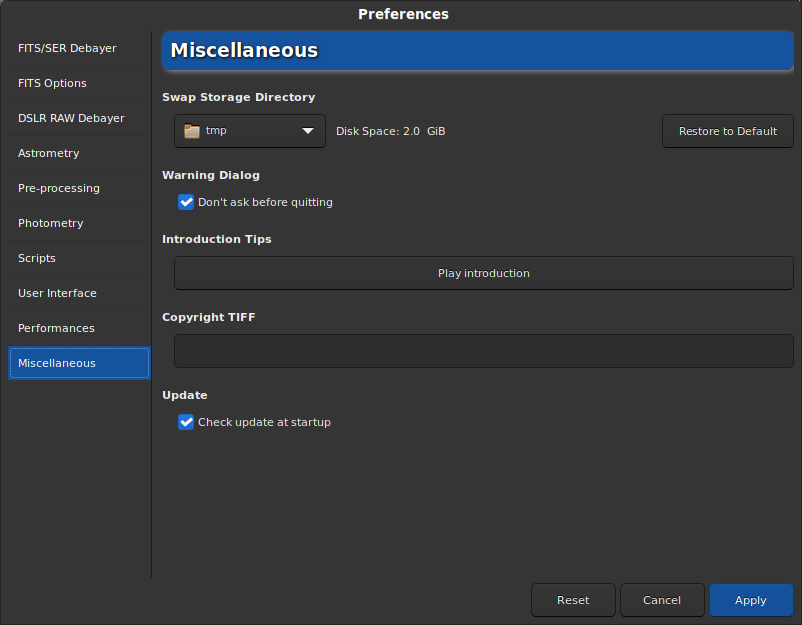The height and width of the screenshot is (625, 802).
Task: Expand the swap directory dropdown arrow
Action: [x=308, y=131]
